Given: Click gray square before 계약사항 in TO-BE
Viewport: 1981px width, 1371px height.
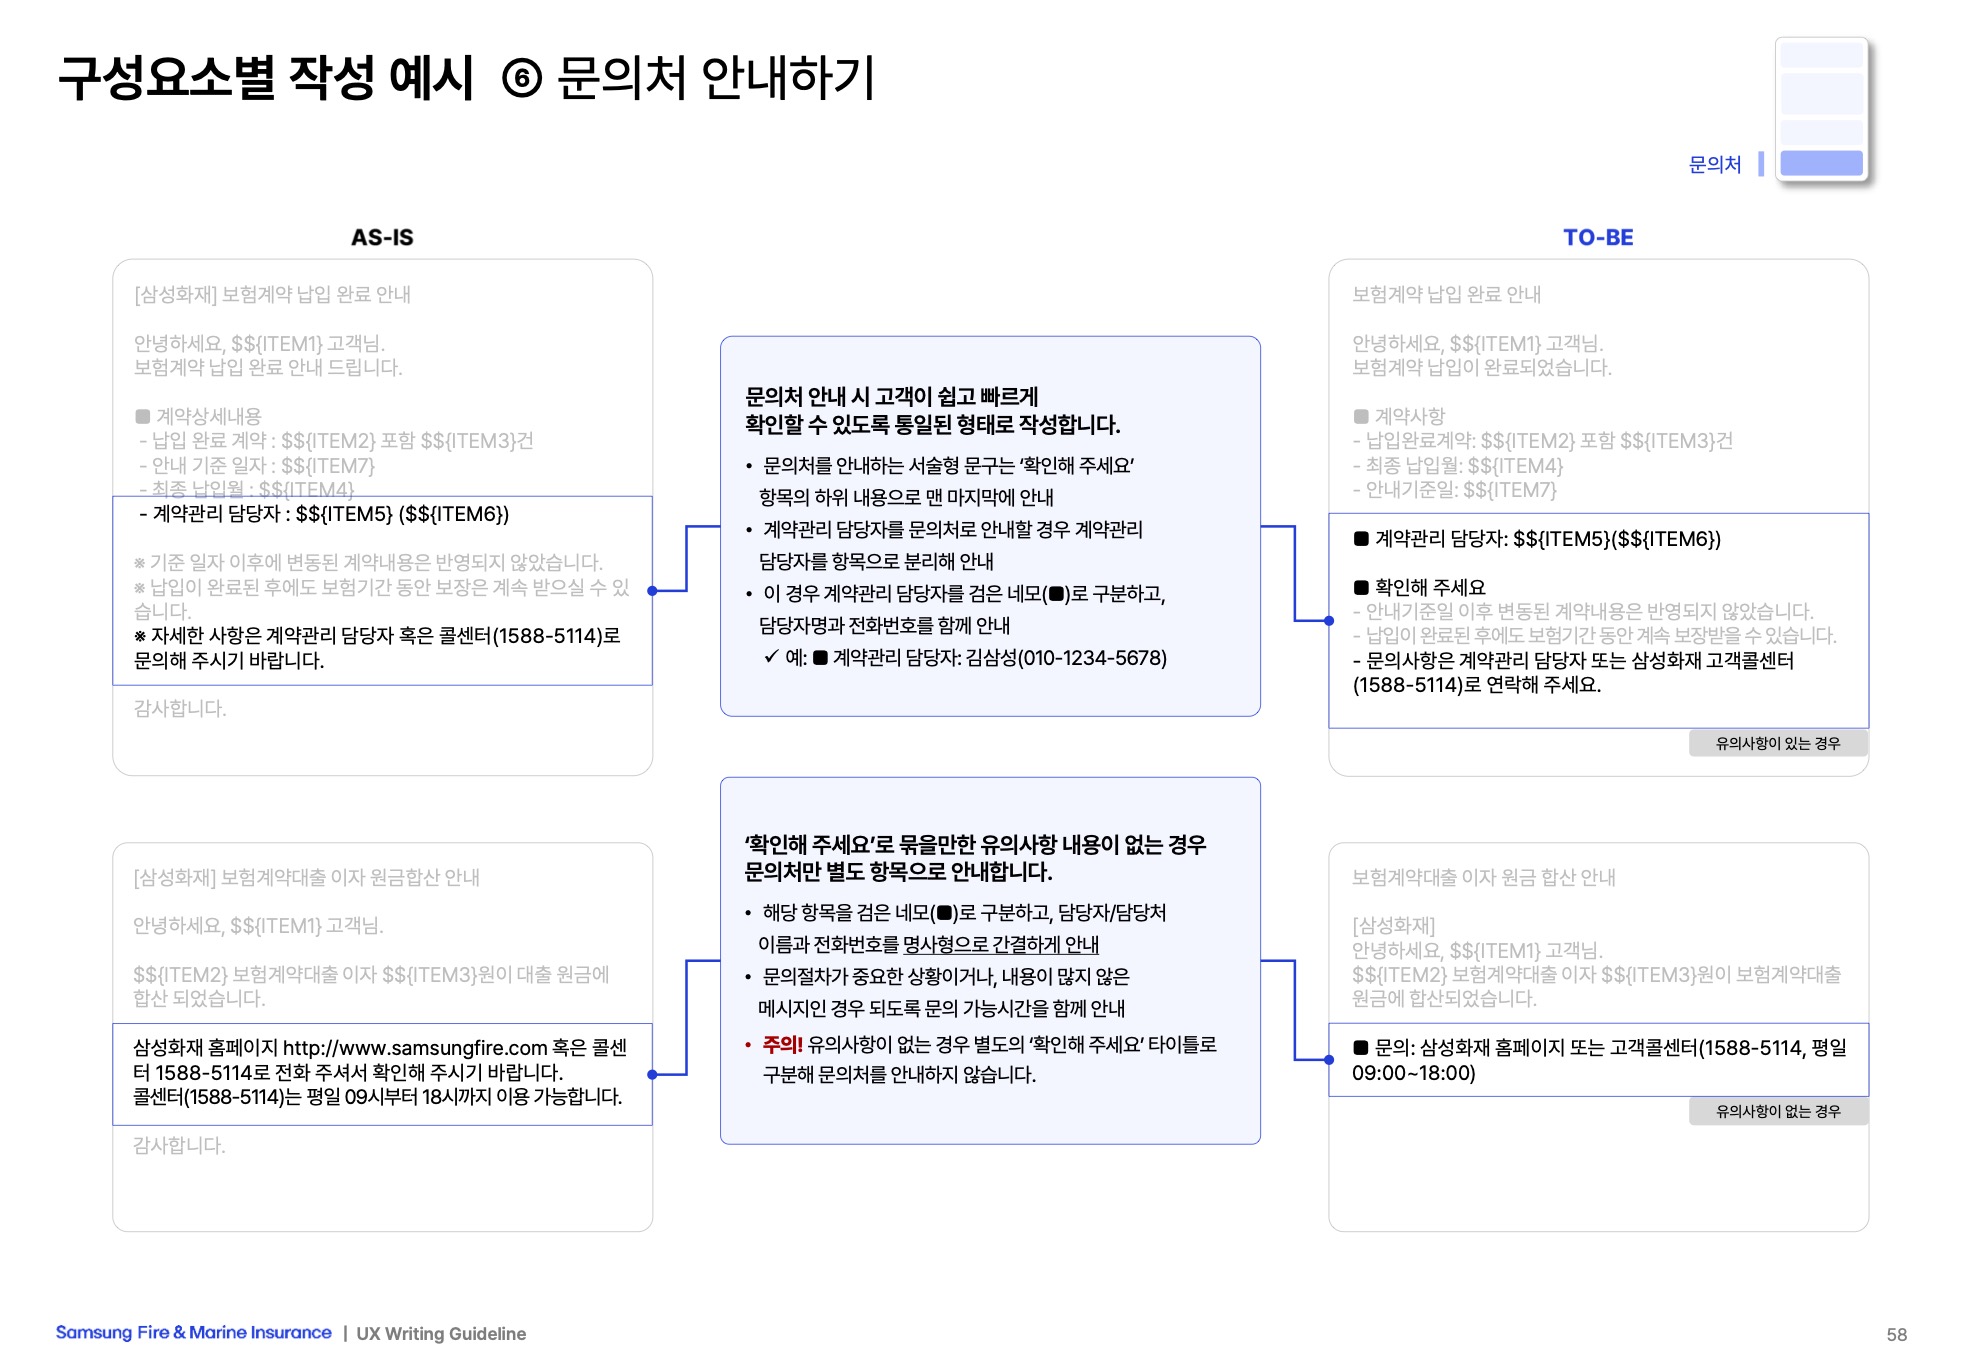Looking at the screenshot, I should pyautogui.click(x=1361, y=417).
